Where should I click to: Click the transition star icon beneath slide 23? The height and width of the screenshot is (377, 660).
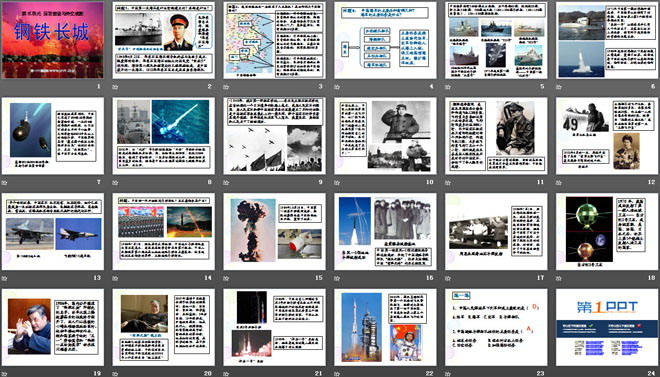[x=448, y=373]
